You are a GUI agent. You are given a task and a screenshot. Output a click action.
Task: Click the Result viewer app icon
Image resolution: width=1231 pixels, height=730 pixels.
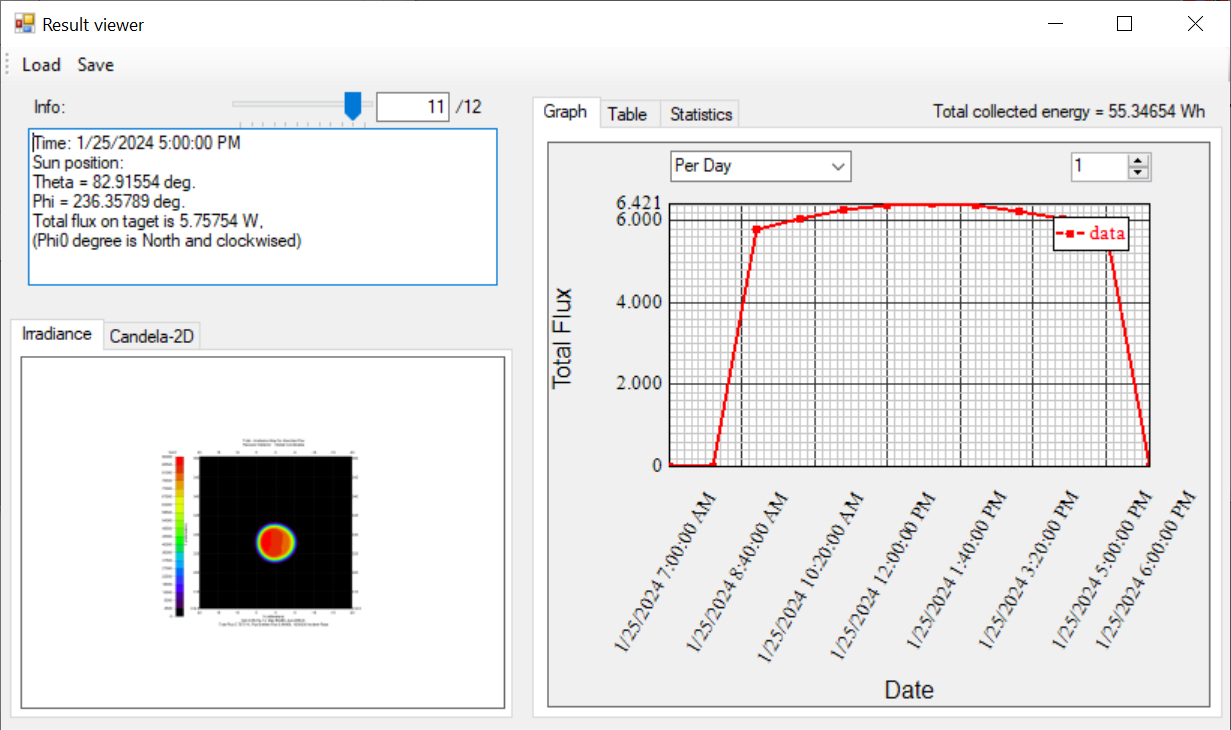(24, 24)
